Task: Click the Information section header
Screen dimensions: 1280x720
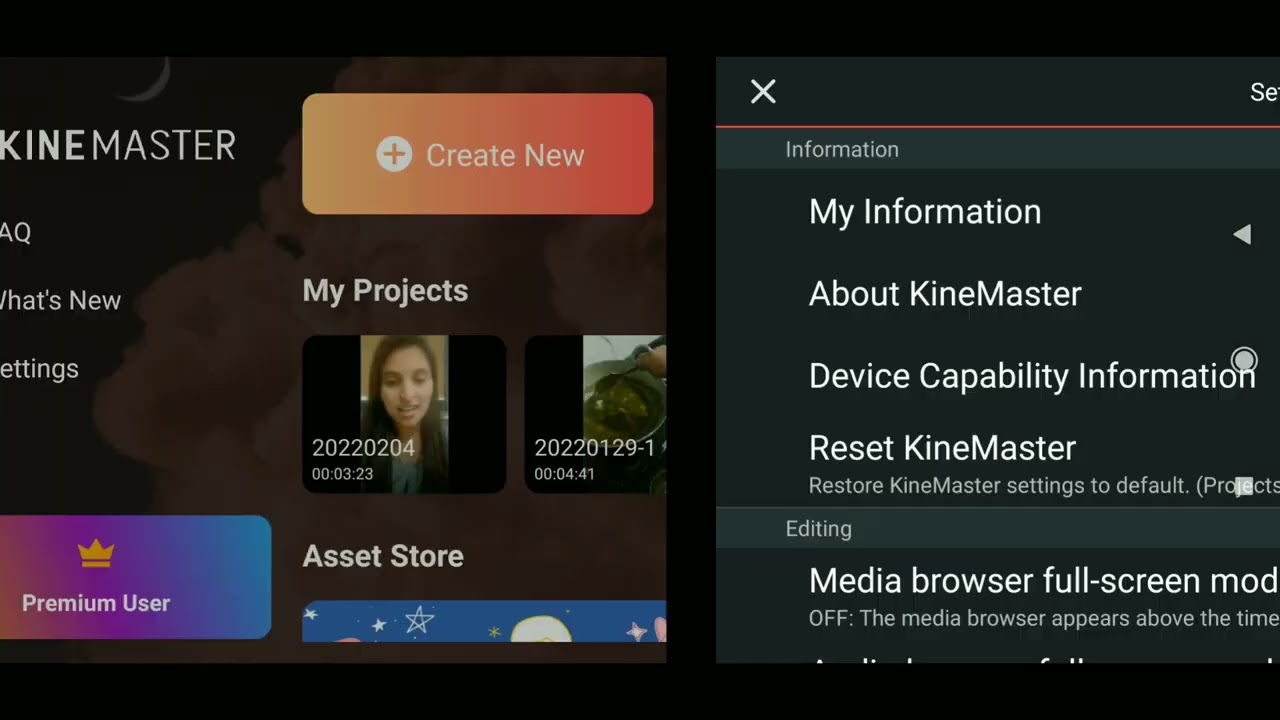Action: (842, 149)
